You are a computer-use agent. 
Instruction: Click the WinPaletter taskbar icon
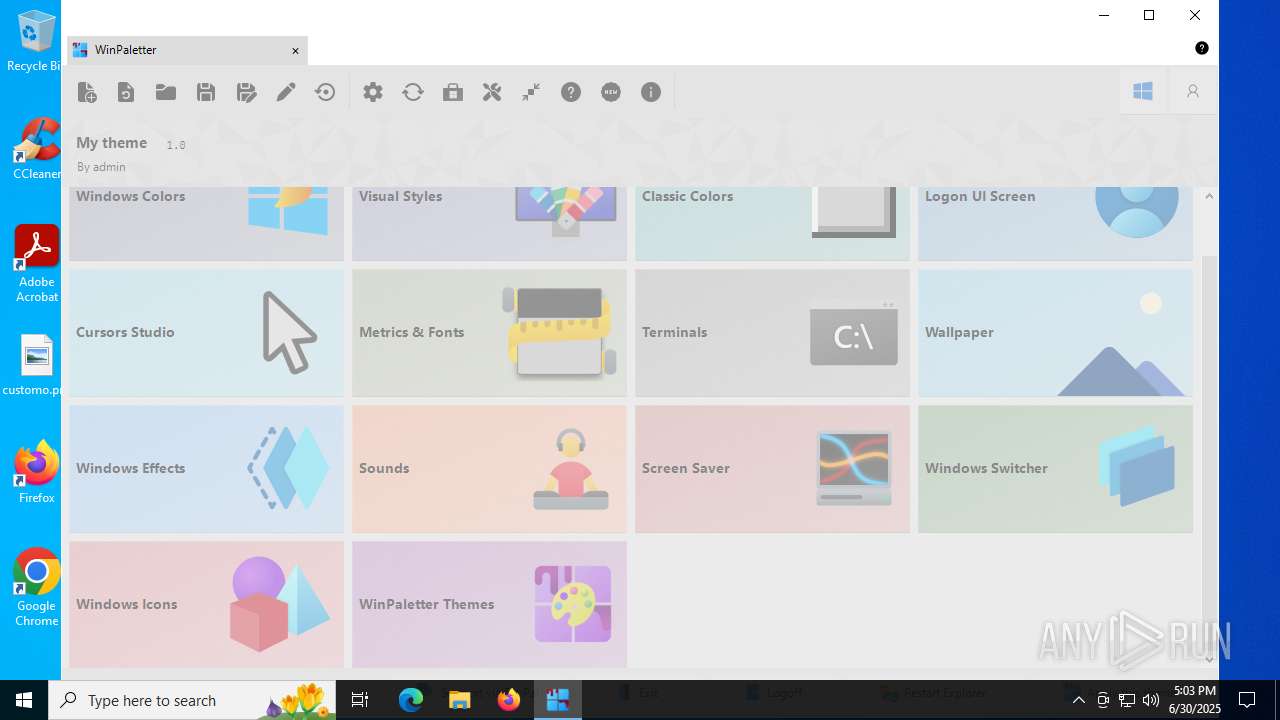[x=558, y=700]
